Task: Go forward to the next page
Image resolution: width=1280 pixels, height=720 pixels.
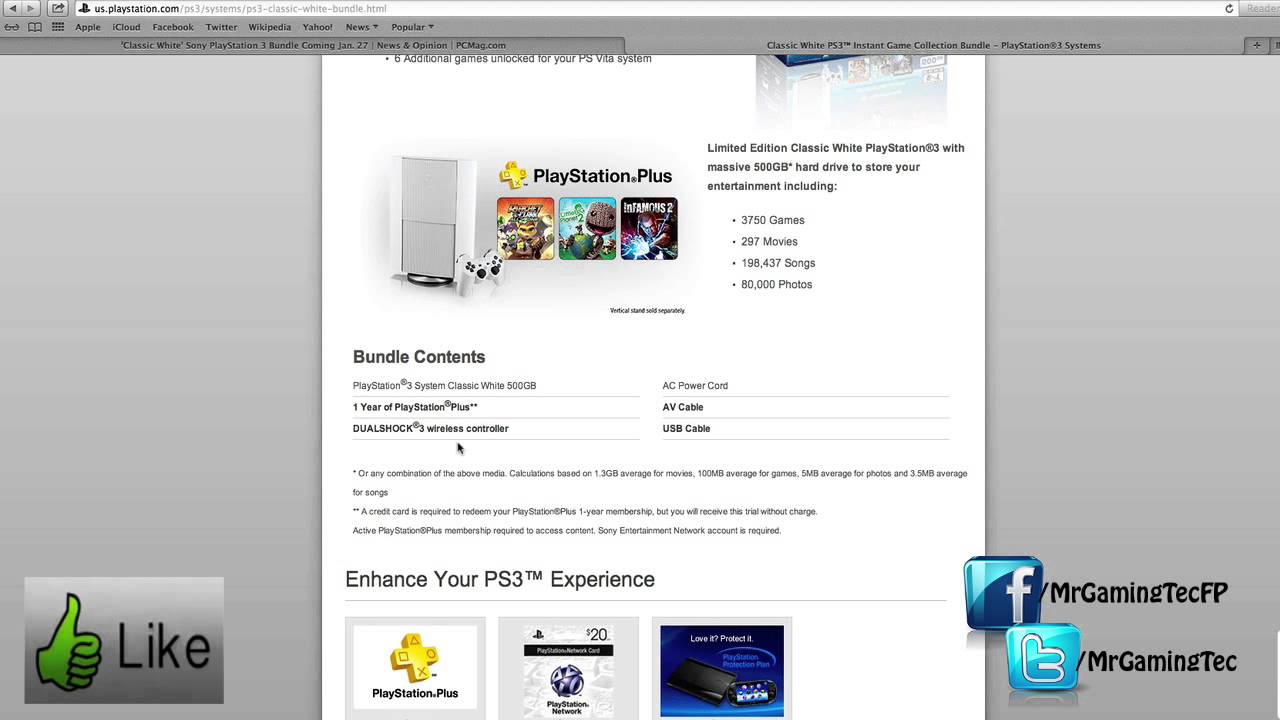Action: click(31, 8)
